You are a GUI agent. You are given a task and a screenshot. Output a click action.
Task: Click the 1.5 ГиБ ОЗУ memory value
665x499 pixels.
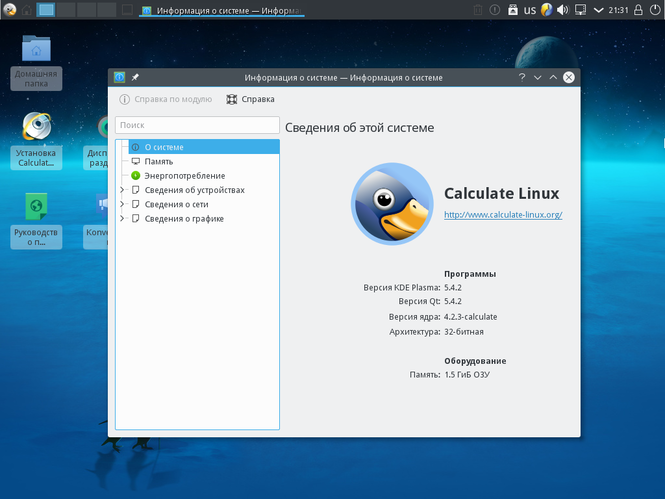point(467,375)
